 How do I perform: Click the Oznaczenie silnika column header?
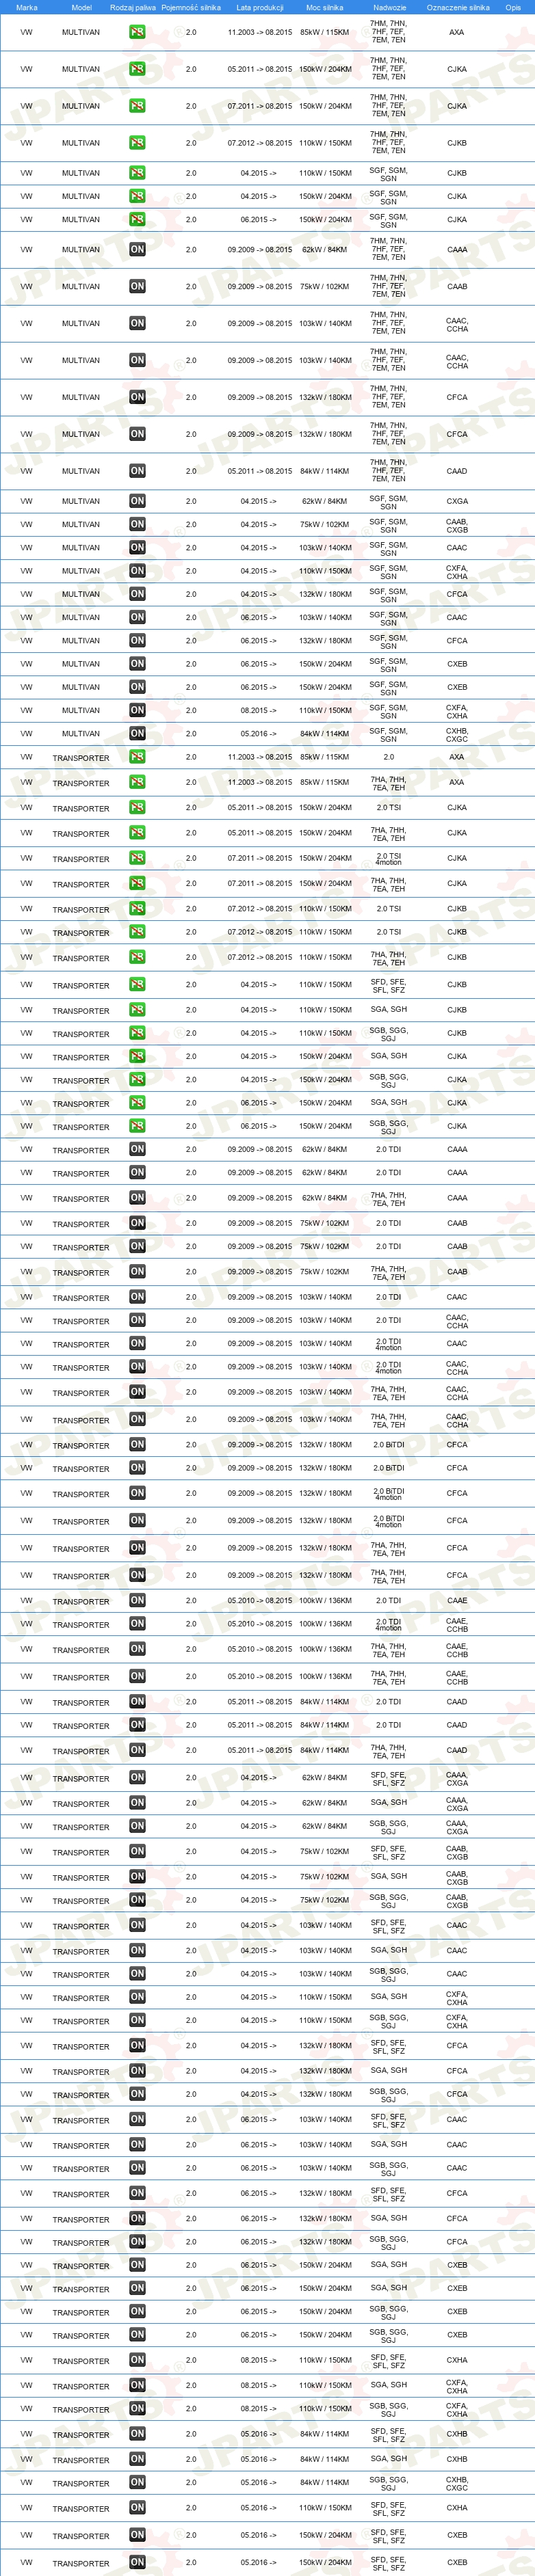[x=458, y=7]
